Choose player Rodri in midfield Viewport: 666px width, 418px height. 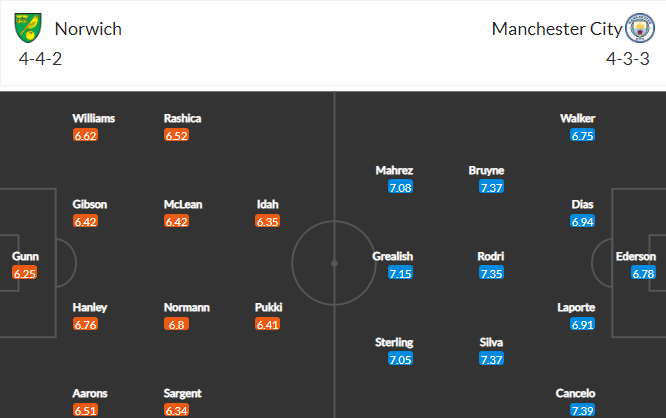pyautogui.click(x=491, y=256)
